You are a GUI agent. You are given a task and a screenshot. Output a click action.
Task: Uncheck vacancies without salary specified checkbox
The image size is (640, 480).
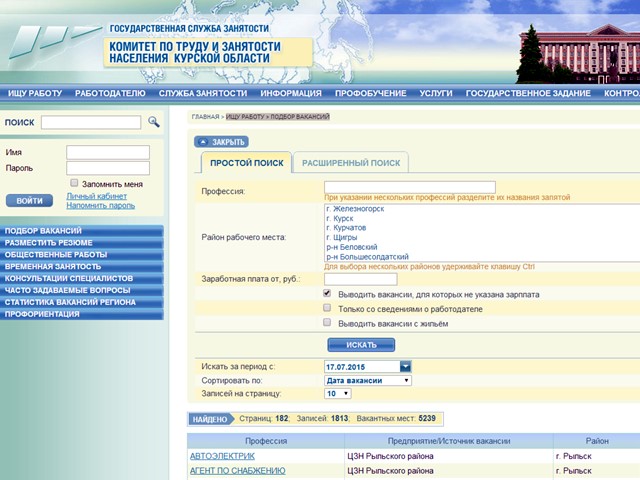point(327,293)
